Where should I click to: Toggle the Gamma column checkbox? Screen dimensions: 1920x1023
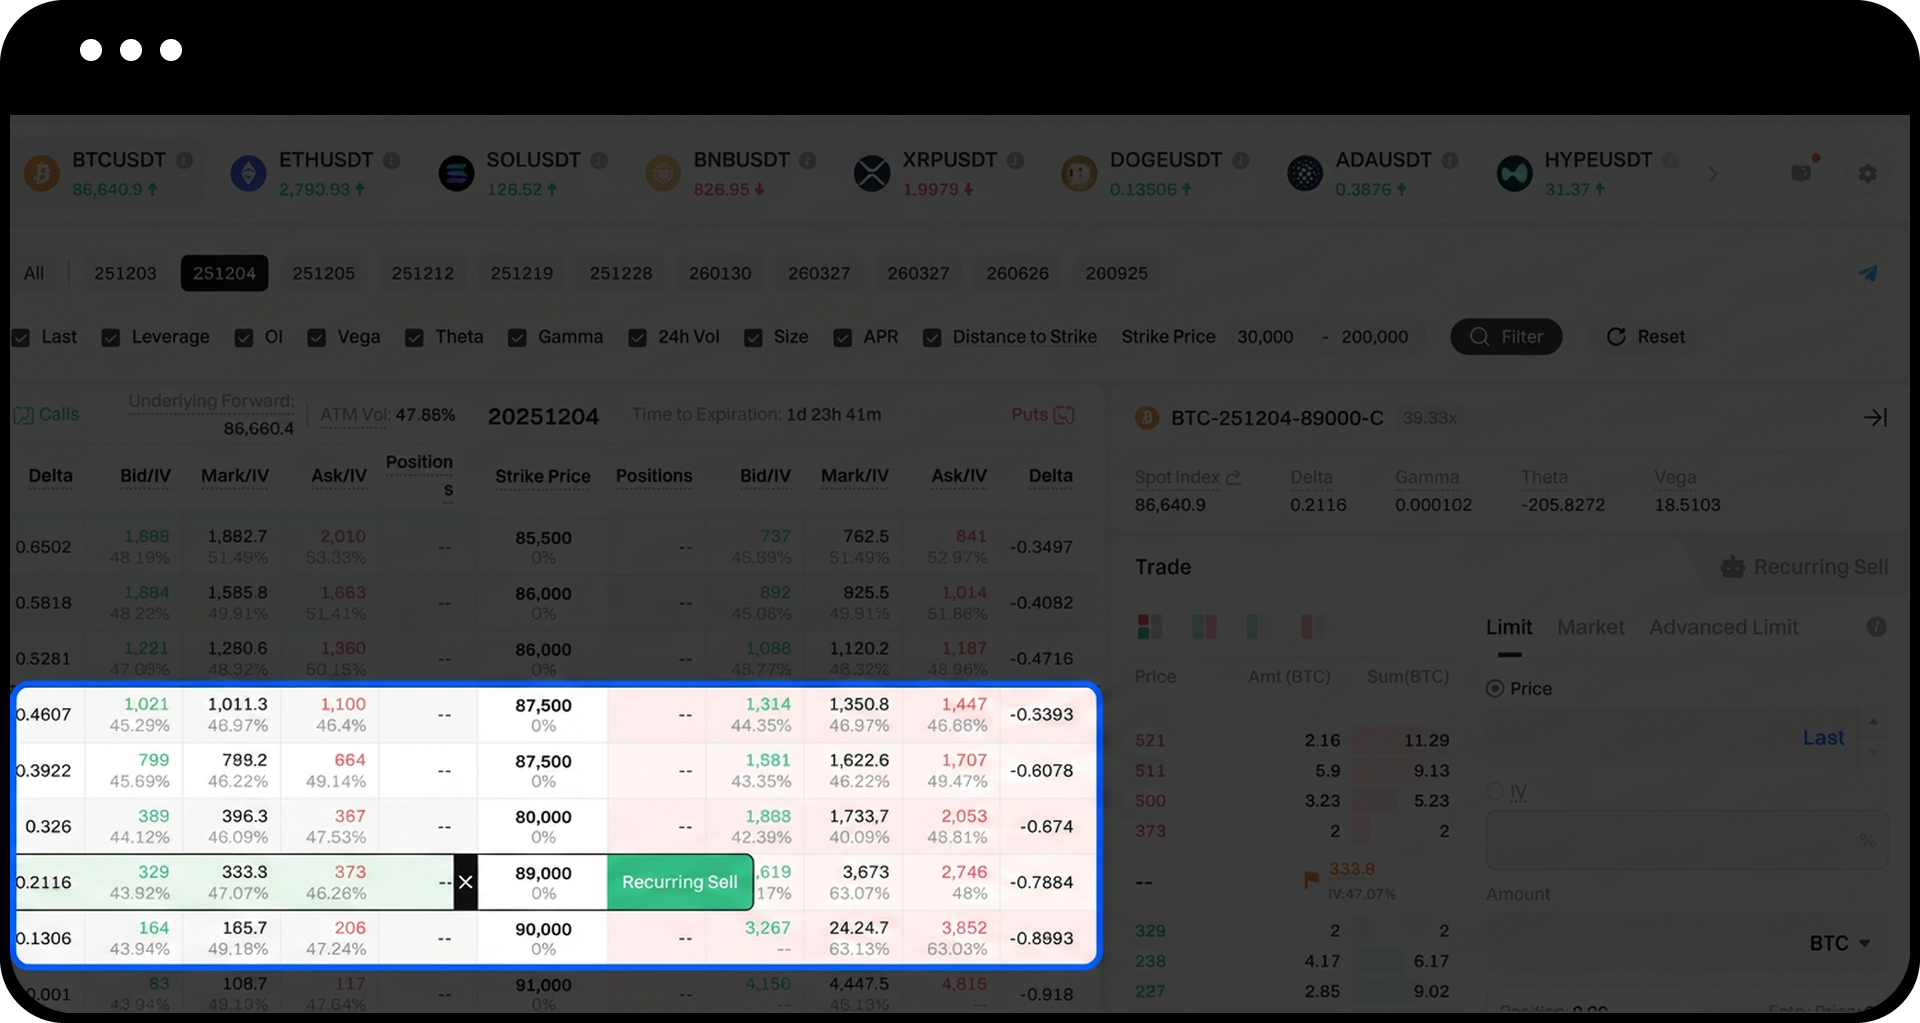tap(517, 338)
